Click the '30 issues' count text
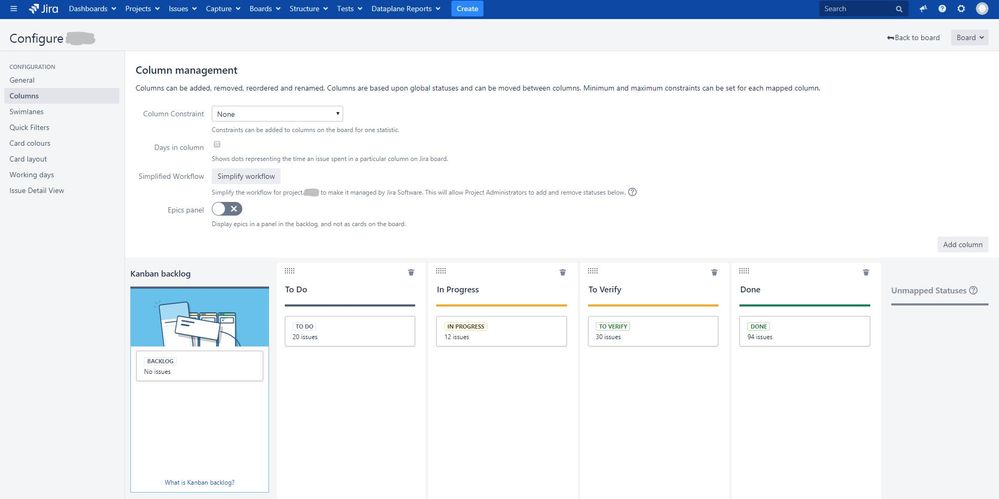This screenshot has height=499, width=999. 608,337
